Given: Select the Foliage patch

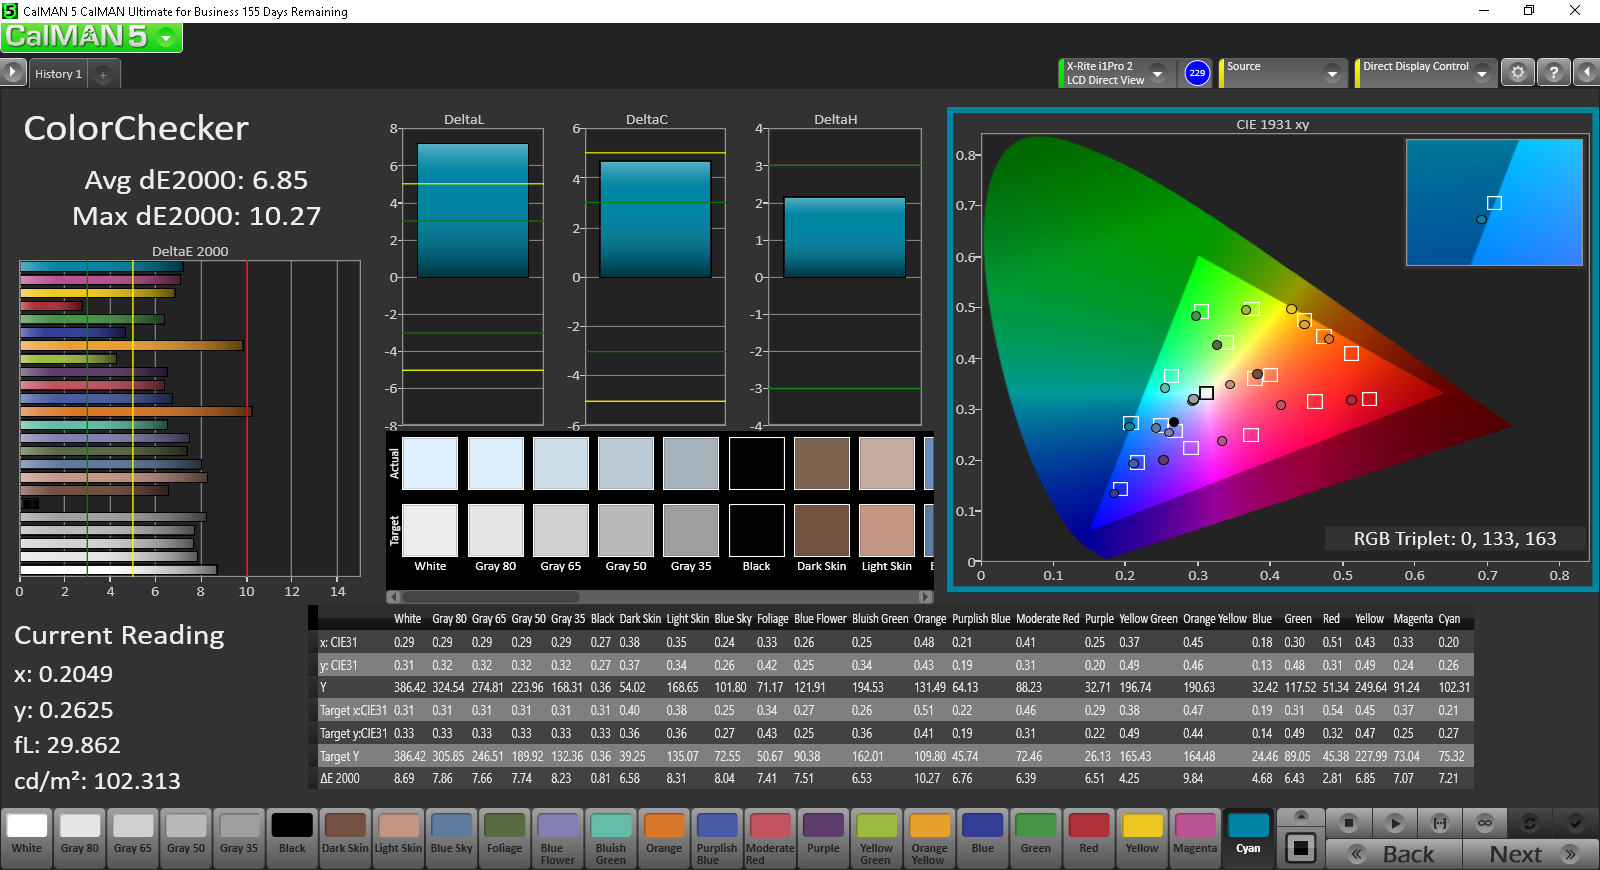Looking at the screenshot, I should pyautogui.click(x=504, y=837).
